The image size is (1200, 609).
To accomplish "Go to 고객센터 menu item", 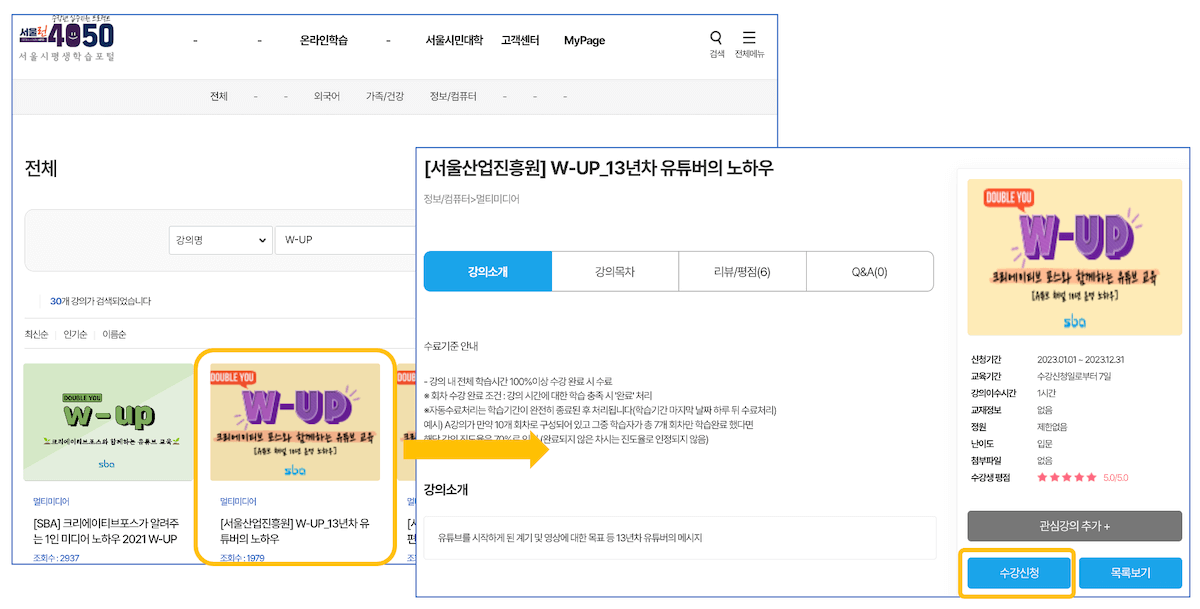I will click(x=520, y=41).
